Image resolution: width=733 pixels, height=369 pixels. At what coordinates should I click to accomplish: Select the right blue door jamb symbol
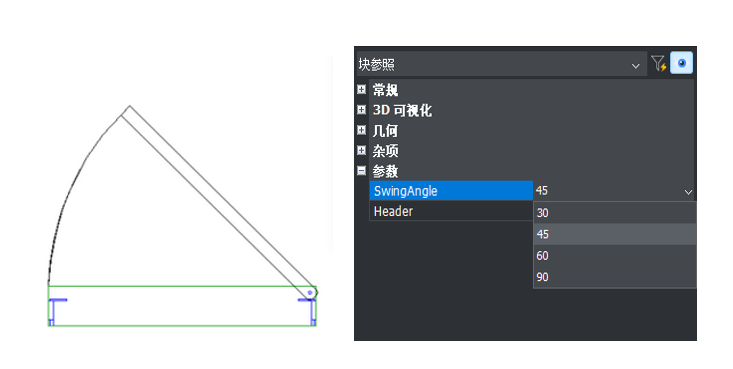(307, 311)
